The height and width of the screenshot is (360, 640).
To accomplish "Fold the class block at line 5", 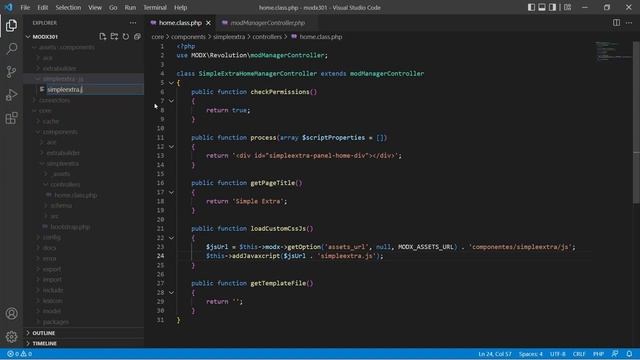I will pyautogui.click(x=171, y=83).
